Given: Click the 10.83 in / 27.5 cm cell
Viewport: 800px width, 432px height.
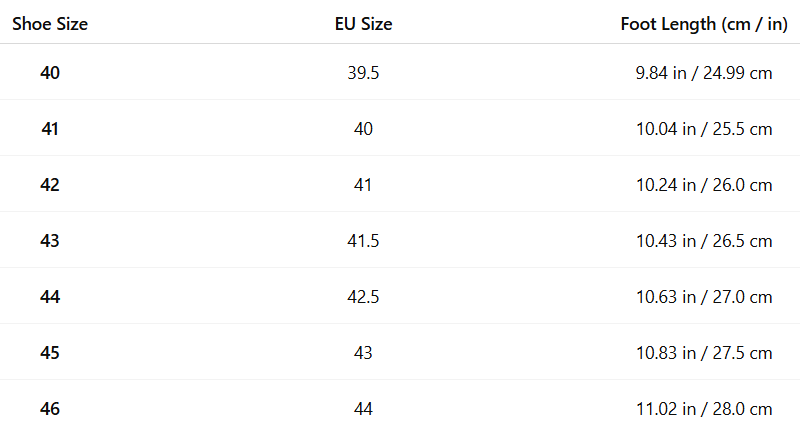Looking at the screenshot, I should point(704,353).
